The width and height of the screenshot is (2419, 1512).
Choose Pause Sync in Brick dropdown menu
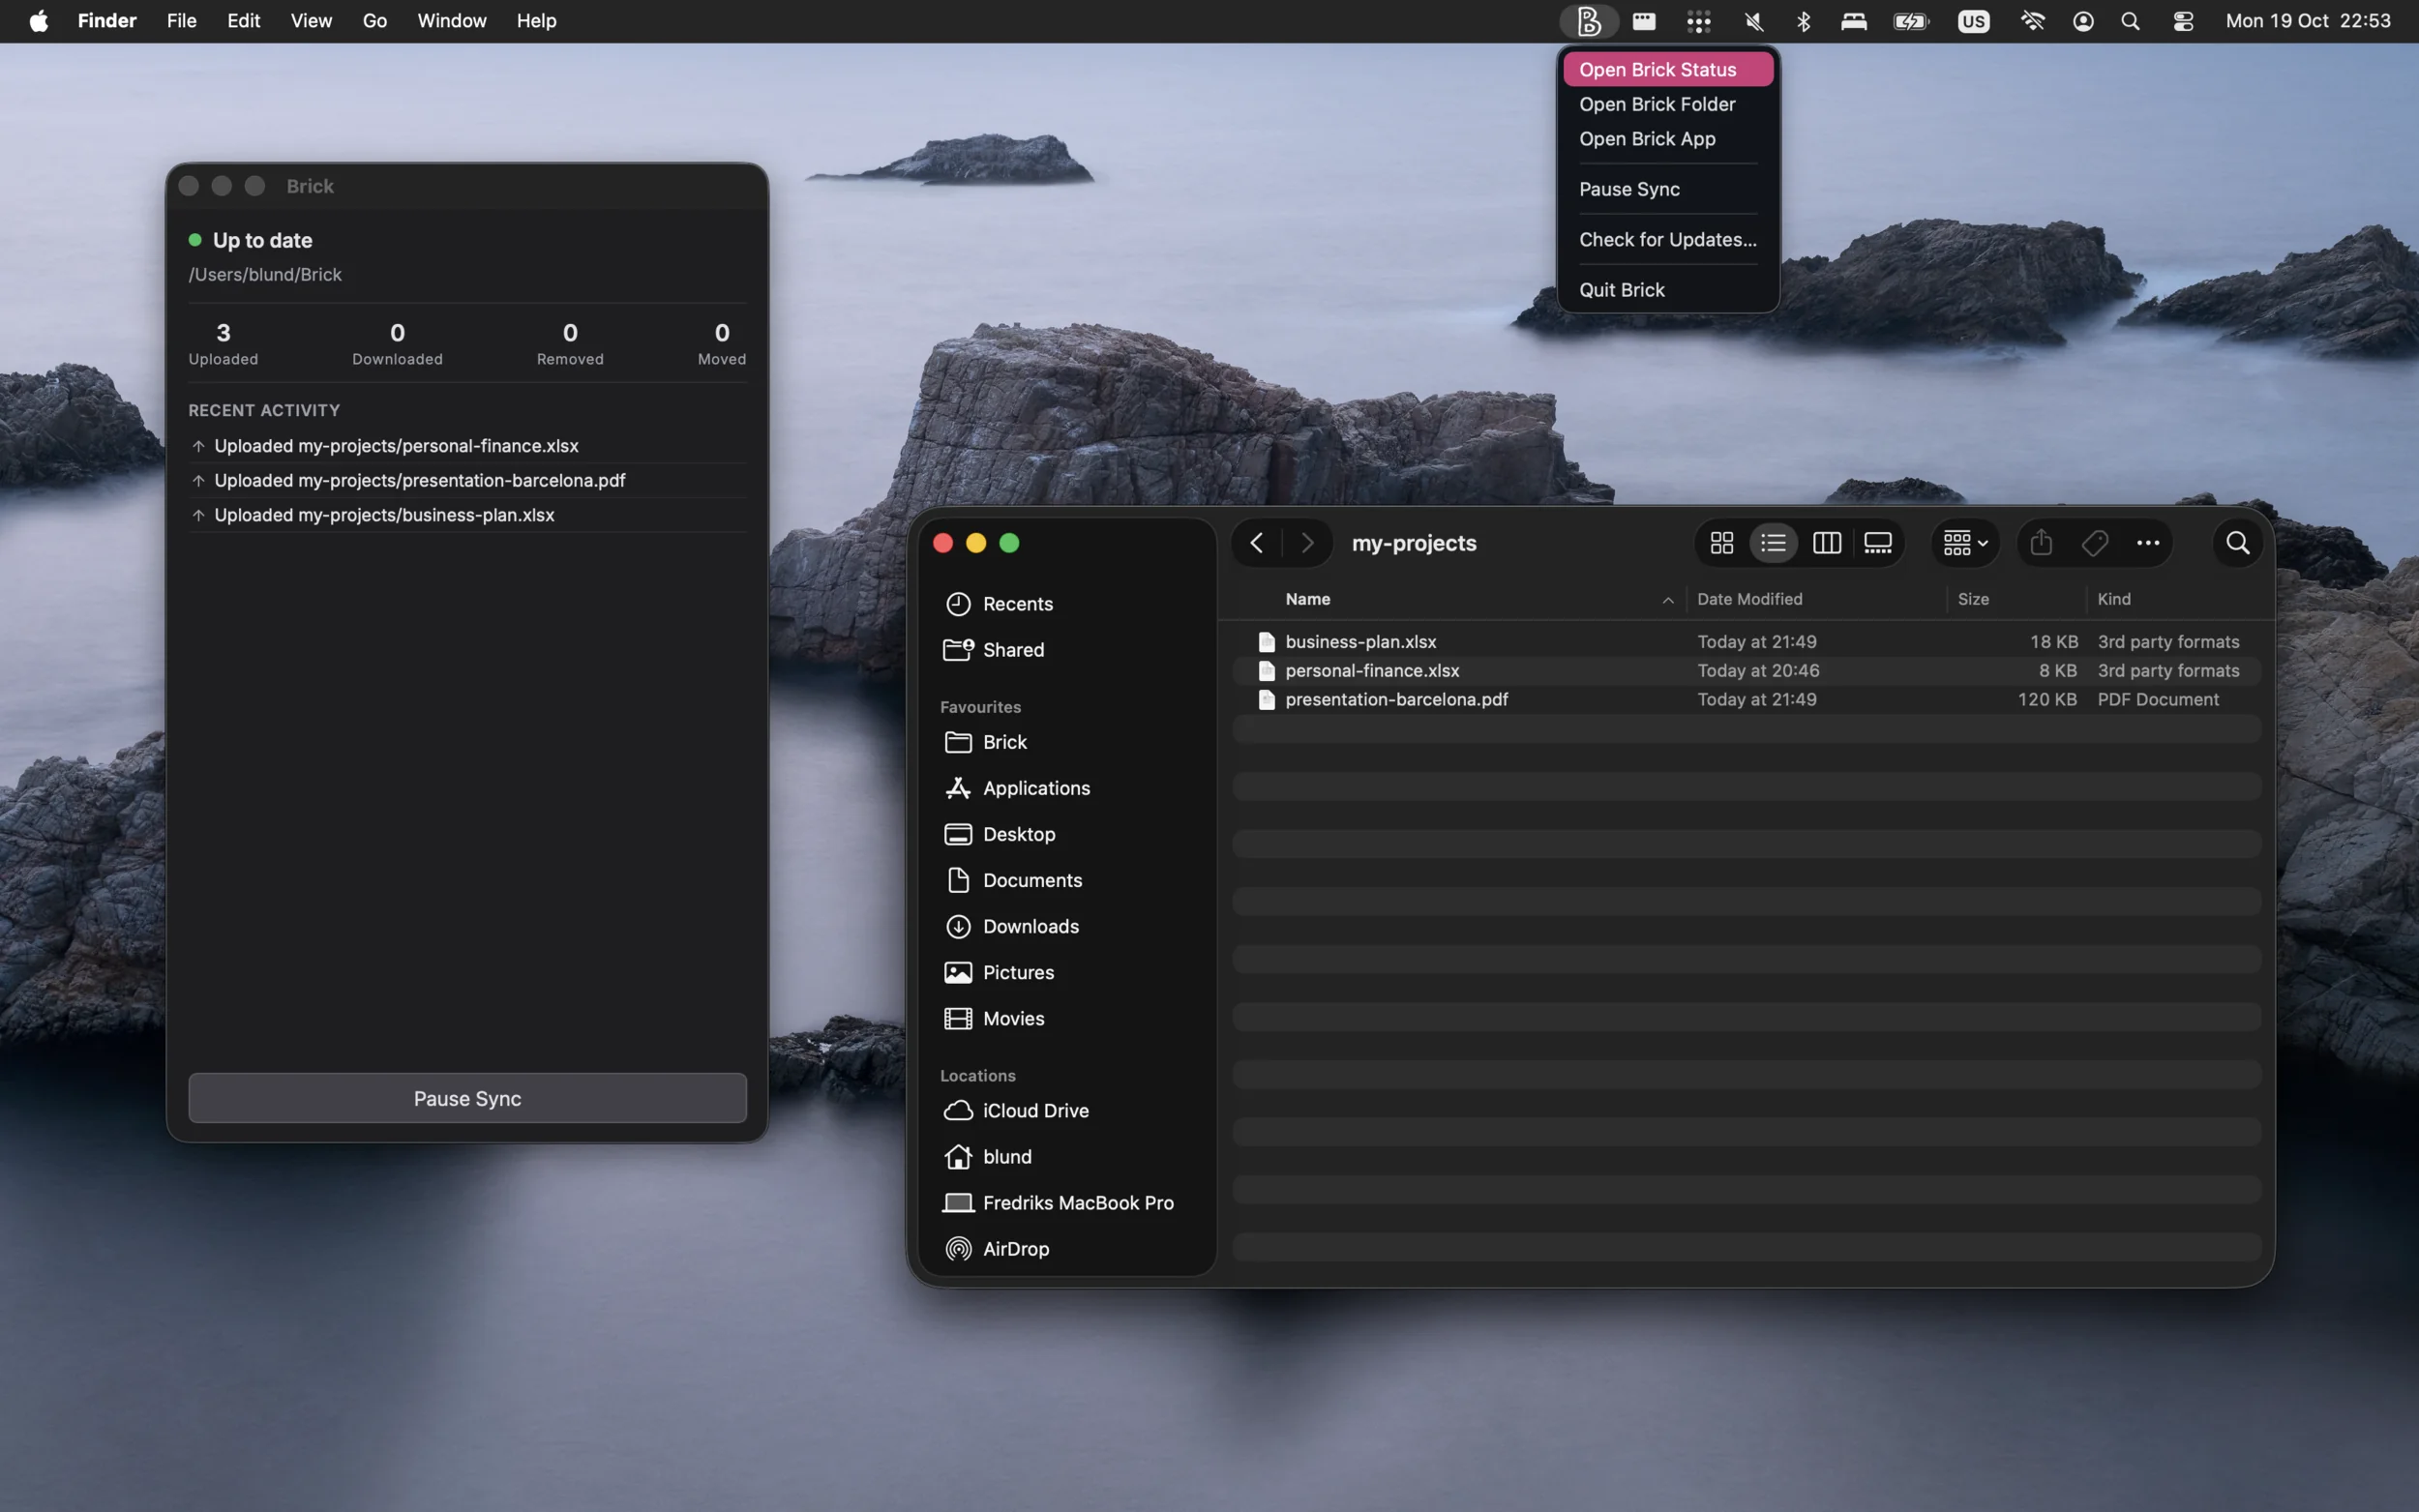click(1667, 189)
